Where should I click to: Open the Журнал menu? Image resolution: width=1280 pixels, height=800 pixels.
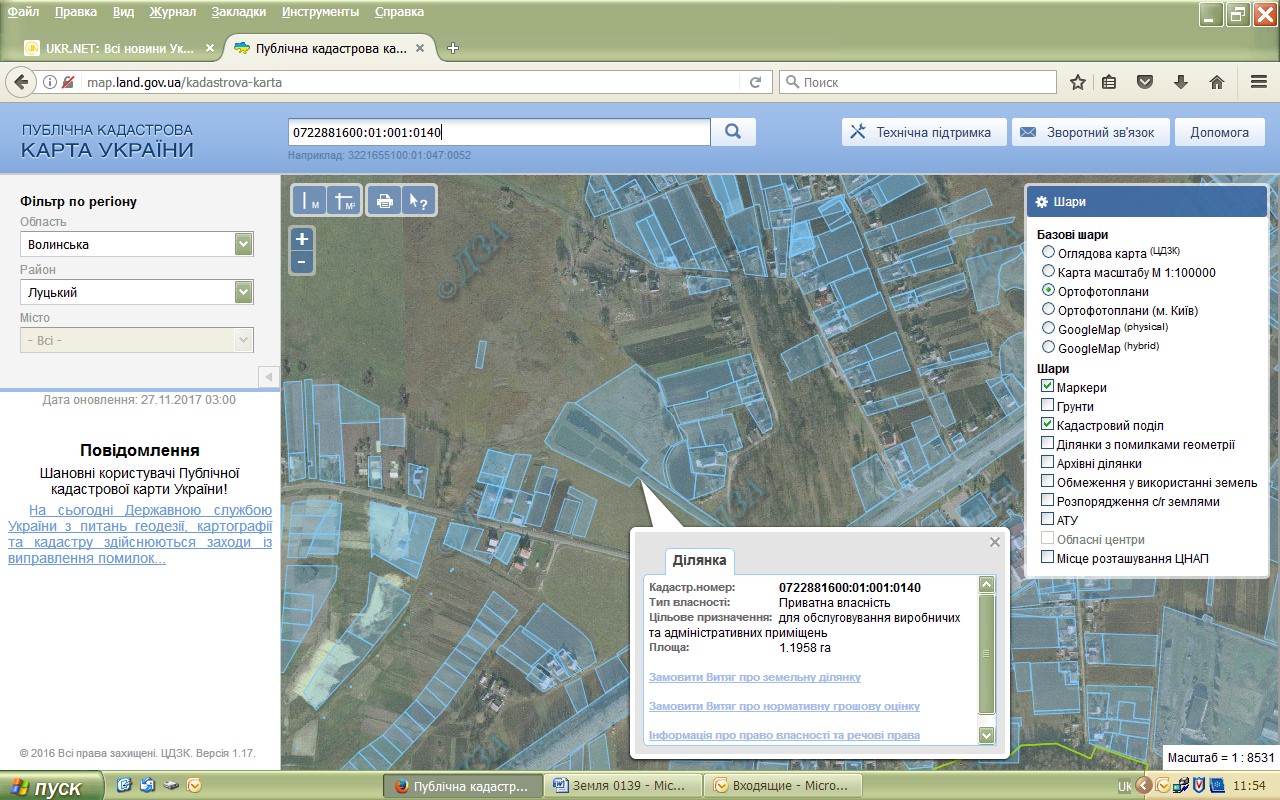(173, 12)
